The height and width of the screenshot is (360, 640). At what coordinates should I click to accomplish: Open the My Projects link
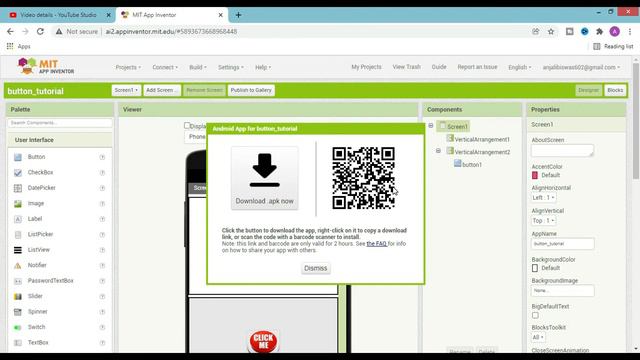pyautogui.click(x=366, y=67)
